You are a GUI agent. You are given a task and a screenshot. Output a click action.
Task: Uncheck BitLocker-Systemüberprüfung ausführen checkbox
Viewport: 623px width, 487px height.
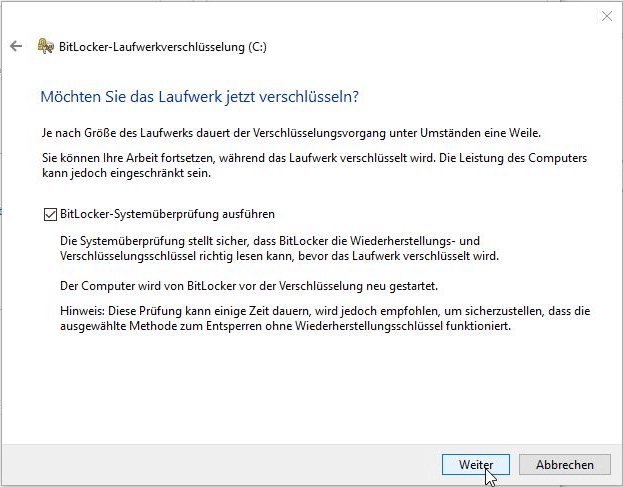point(50,215)
